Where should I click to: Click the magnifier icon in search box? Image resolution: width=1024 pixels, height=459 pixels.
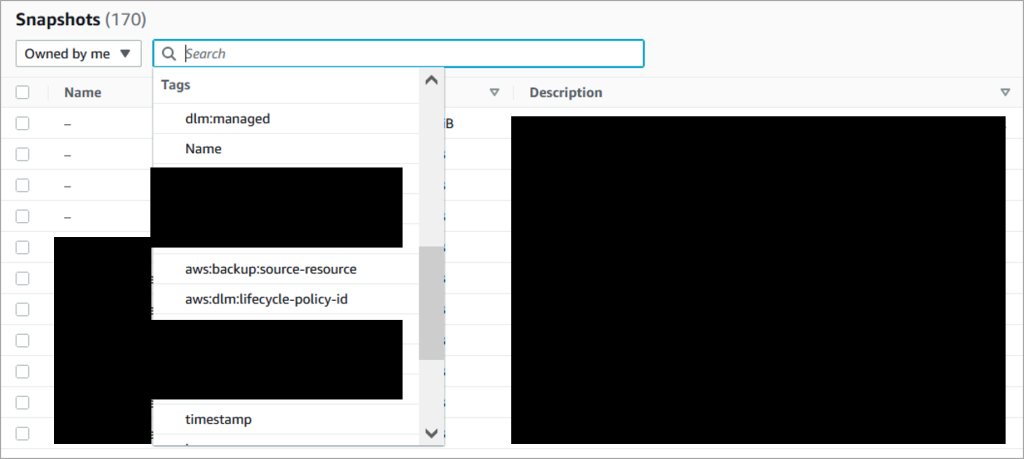pos(169,54)
